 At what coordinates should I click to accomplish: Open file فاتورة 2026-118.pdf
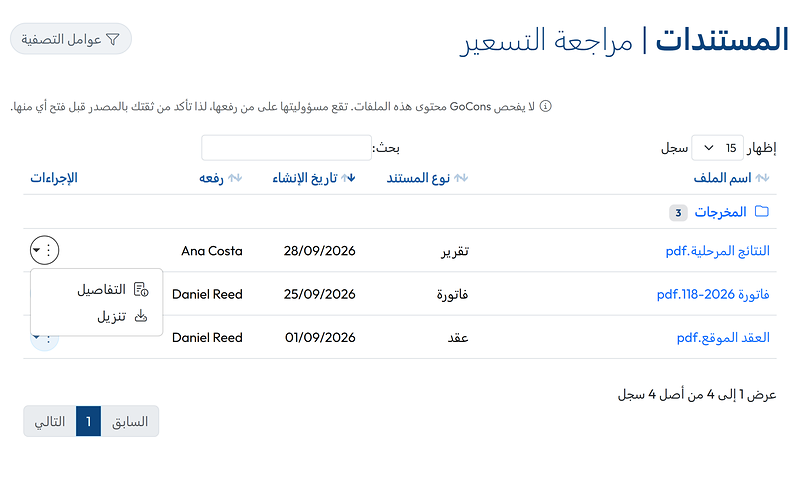(x=713, y=294)
